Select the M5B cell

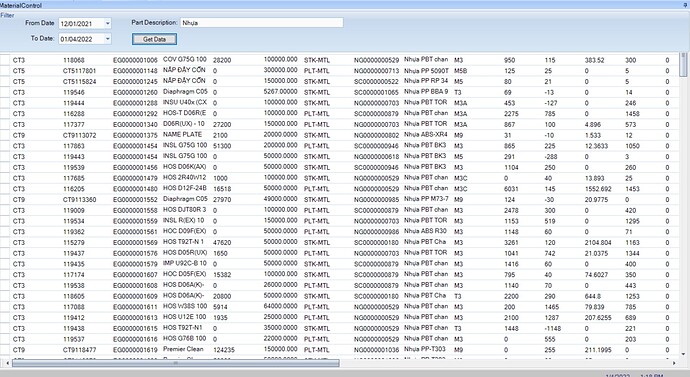(x=460, y=70)
